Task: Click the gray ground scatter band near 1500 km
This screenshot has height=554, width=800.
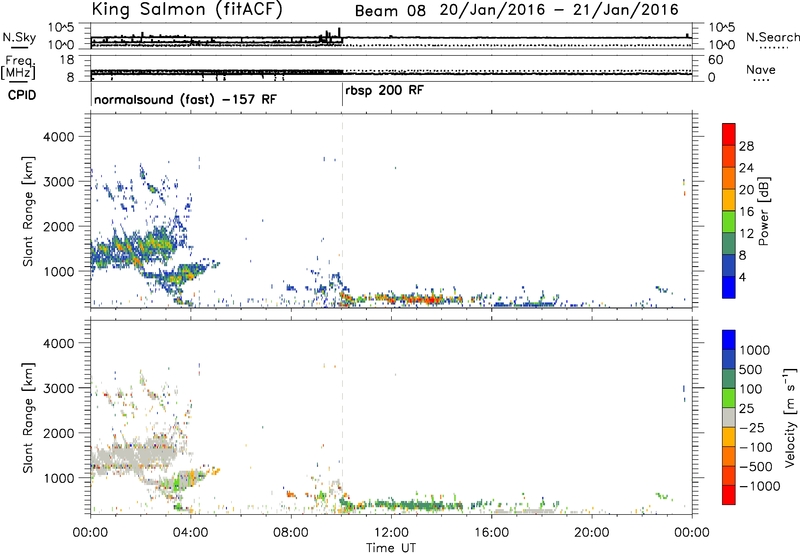Action: pos(134,454)
